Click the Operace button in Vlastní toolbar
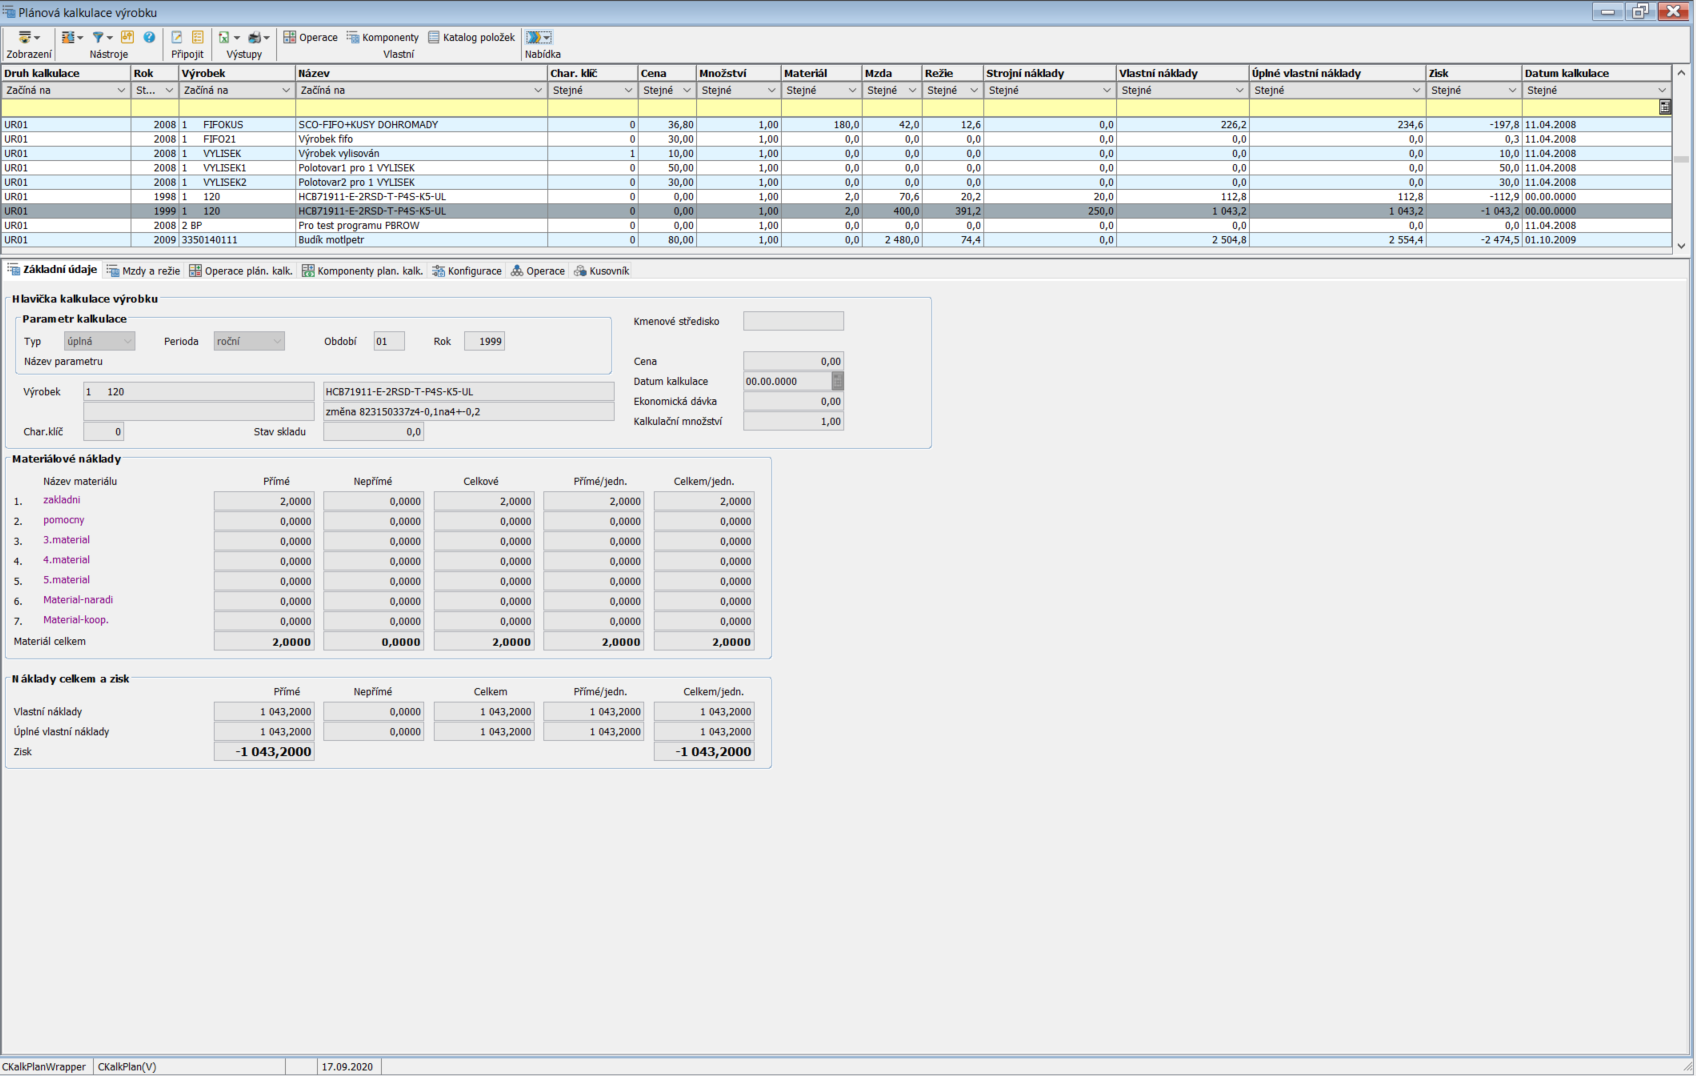 coord(310,37)
